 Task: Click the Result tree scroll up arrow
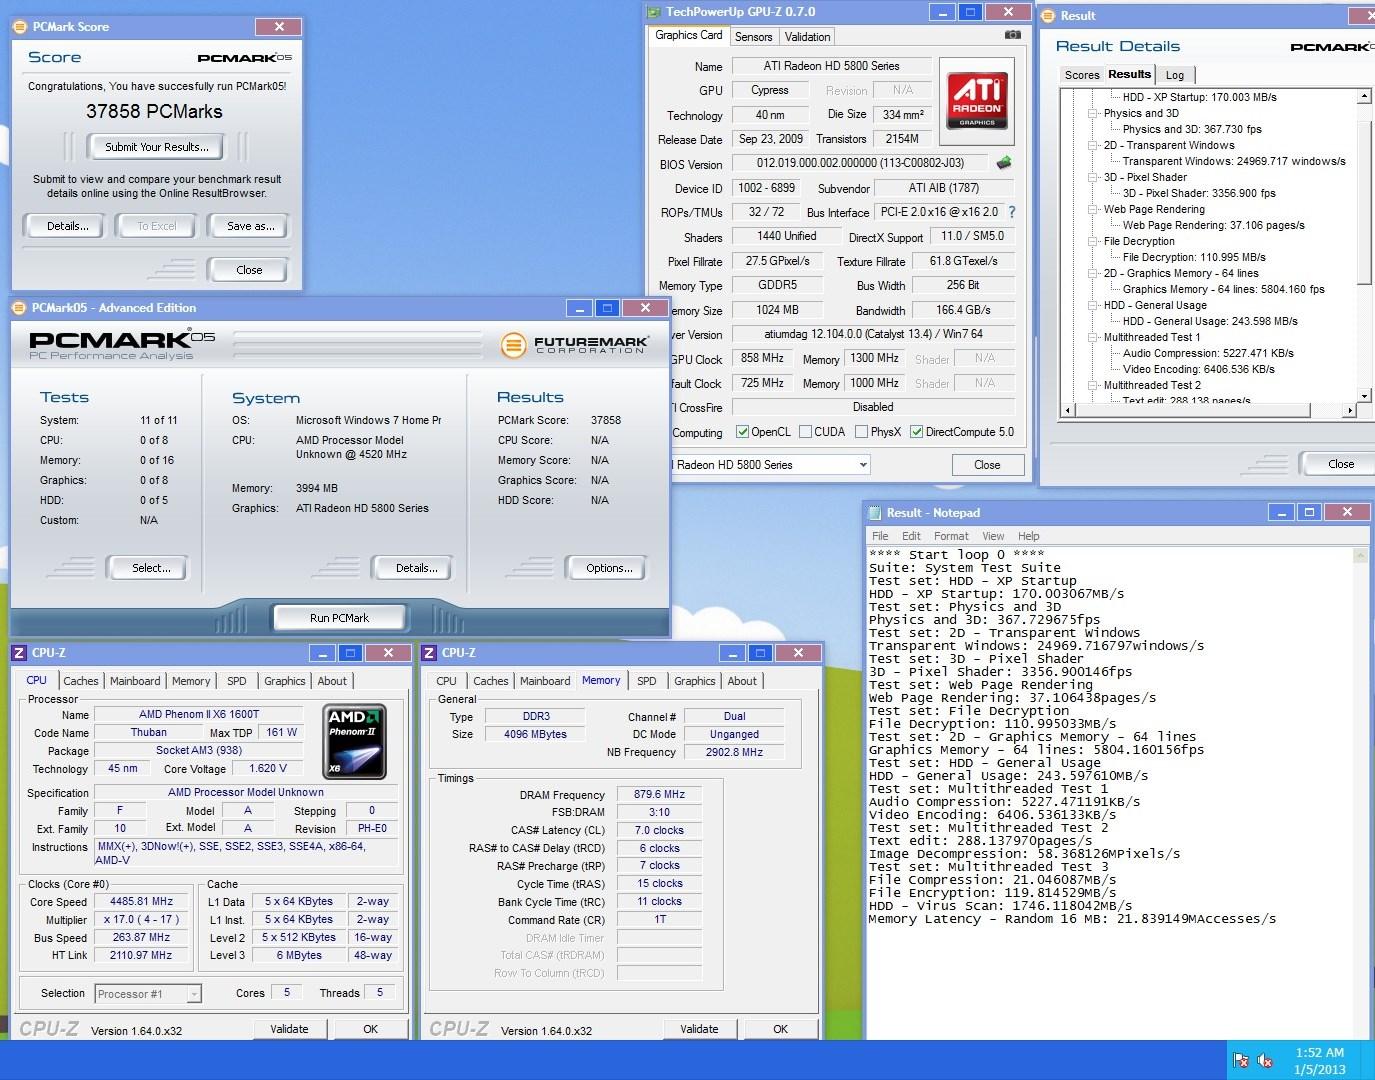coord(1364,96)
